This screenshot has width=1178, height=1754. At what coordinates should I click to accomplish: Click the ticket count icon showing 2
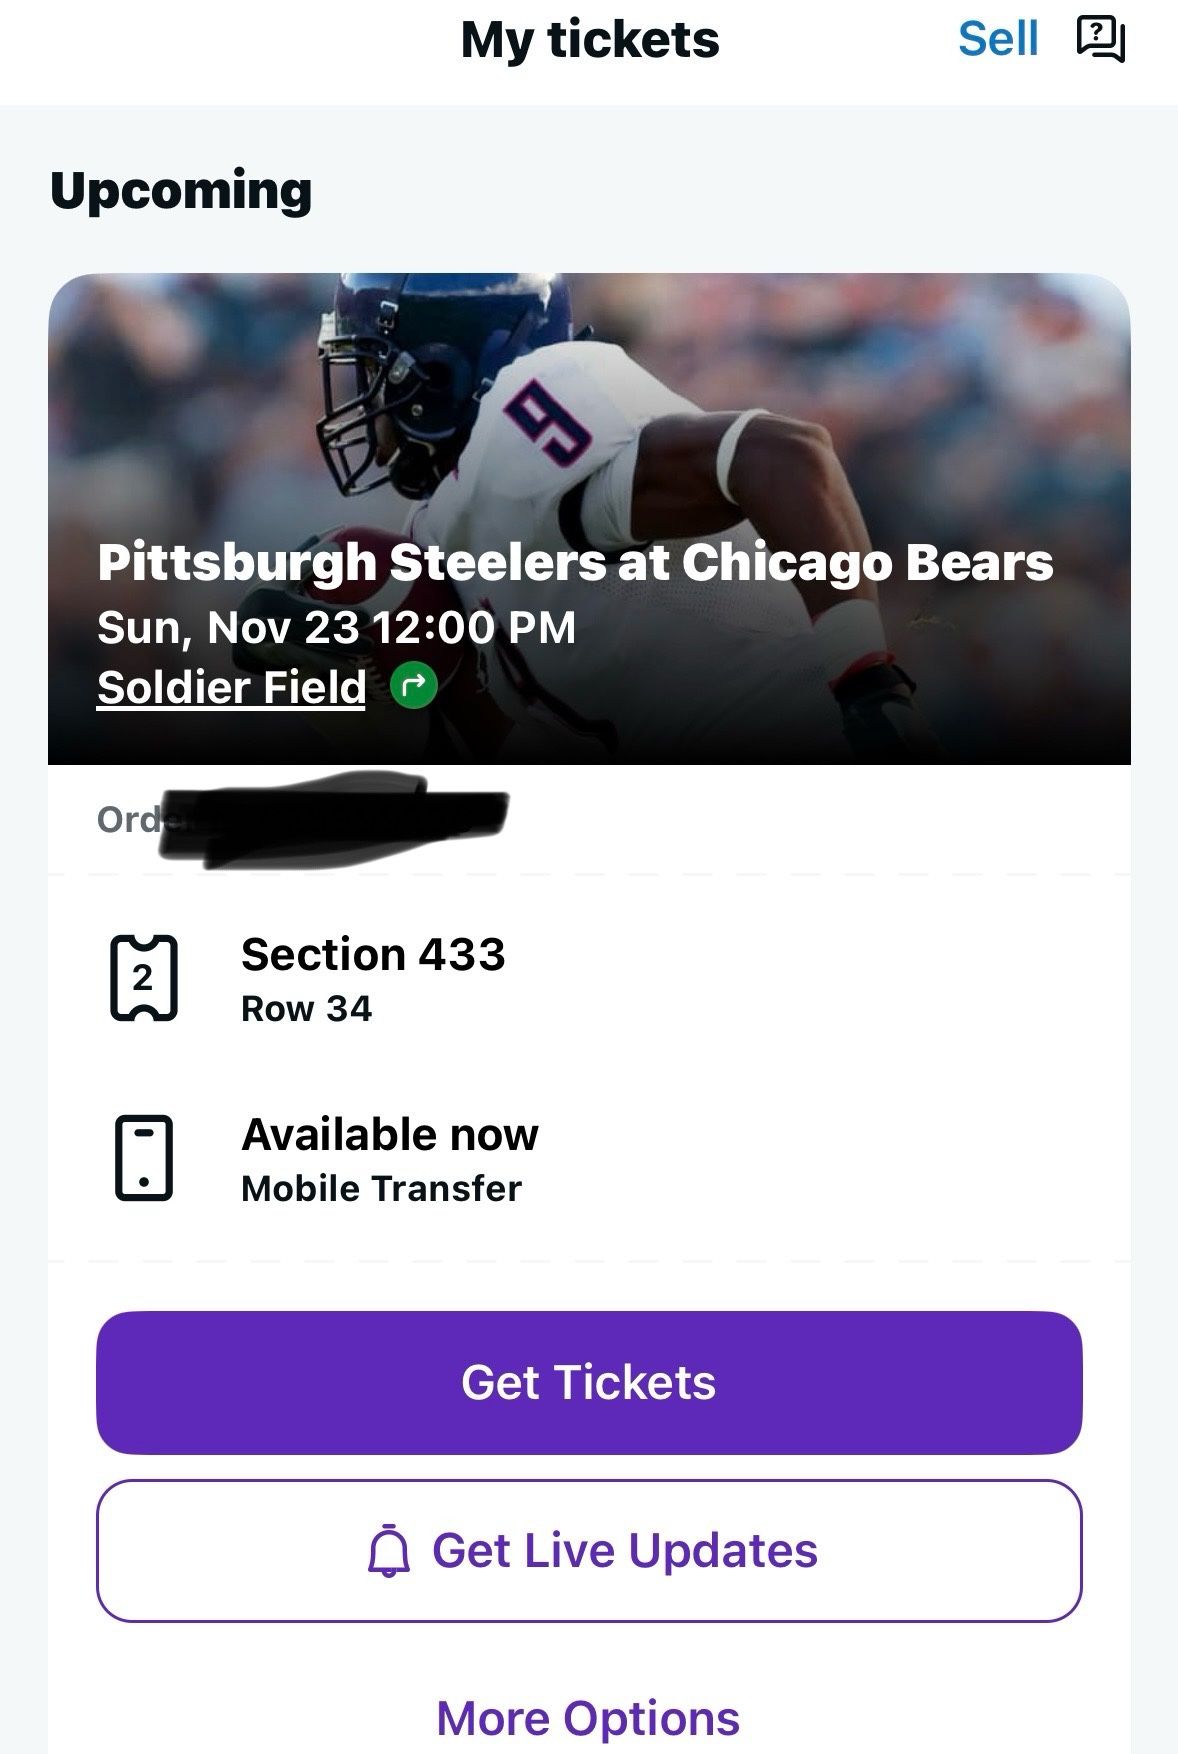[x=143, y=978]
